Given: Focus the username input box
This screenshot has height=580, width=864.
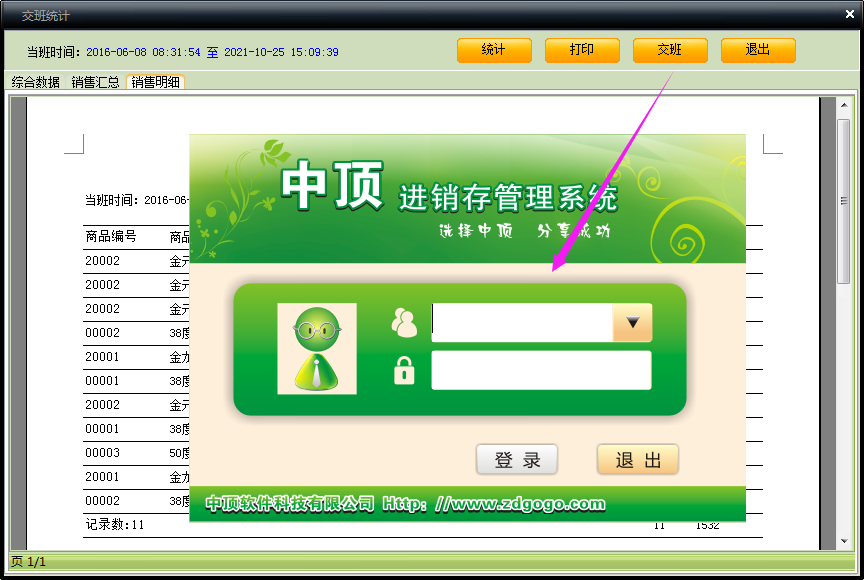Looking at the screenshot, I should coord(522,322).
